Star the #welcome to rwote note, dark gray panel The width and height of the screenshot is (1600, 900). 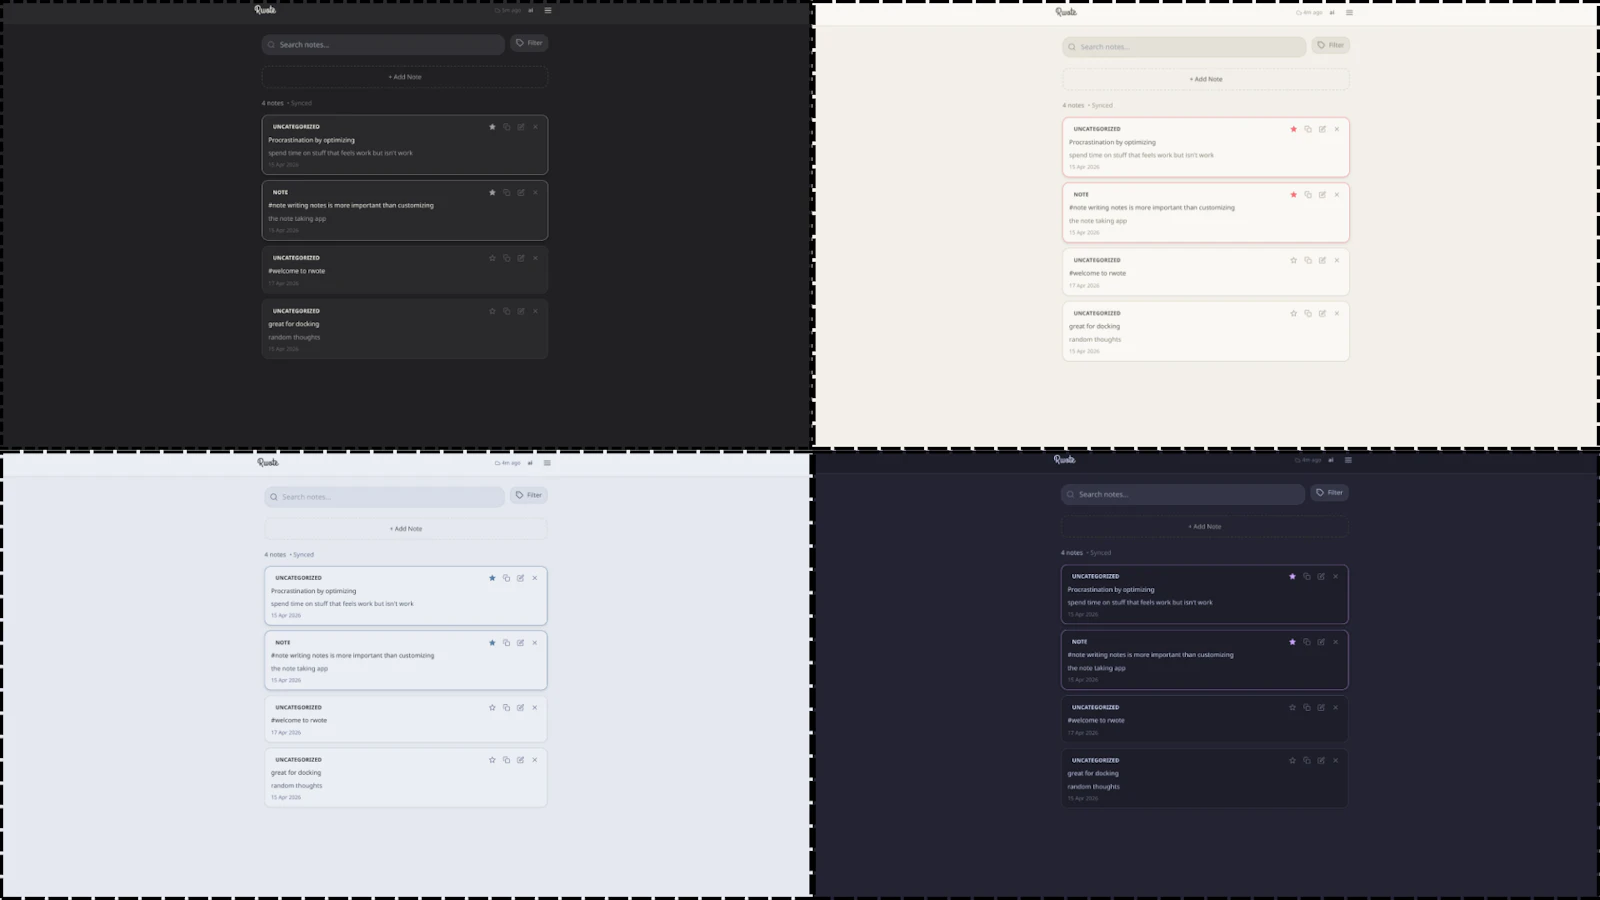[x=492, y=258]
